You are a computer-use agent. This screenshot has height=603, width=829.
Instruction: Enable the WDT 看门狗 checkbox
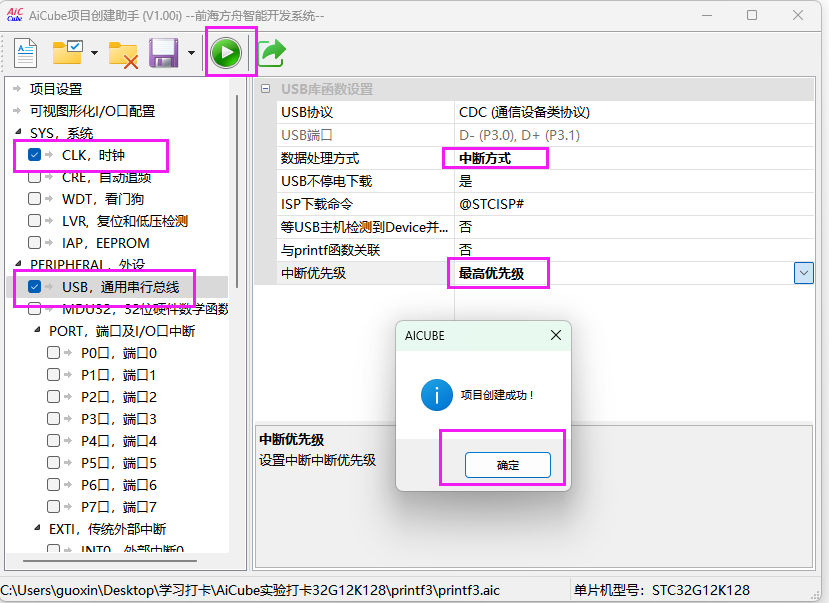point(34,199)
